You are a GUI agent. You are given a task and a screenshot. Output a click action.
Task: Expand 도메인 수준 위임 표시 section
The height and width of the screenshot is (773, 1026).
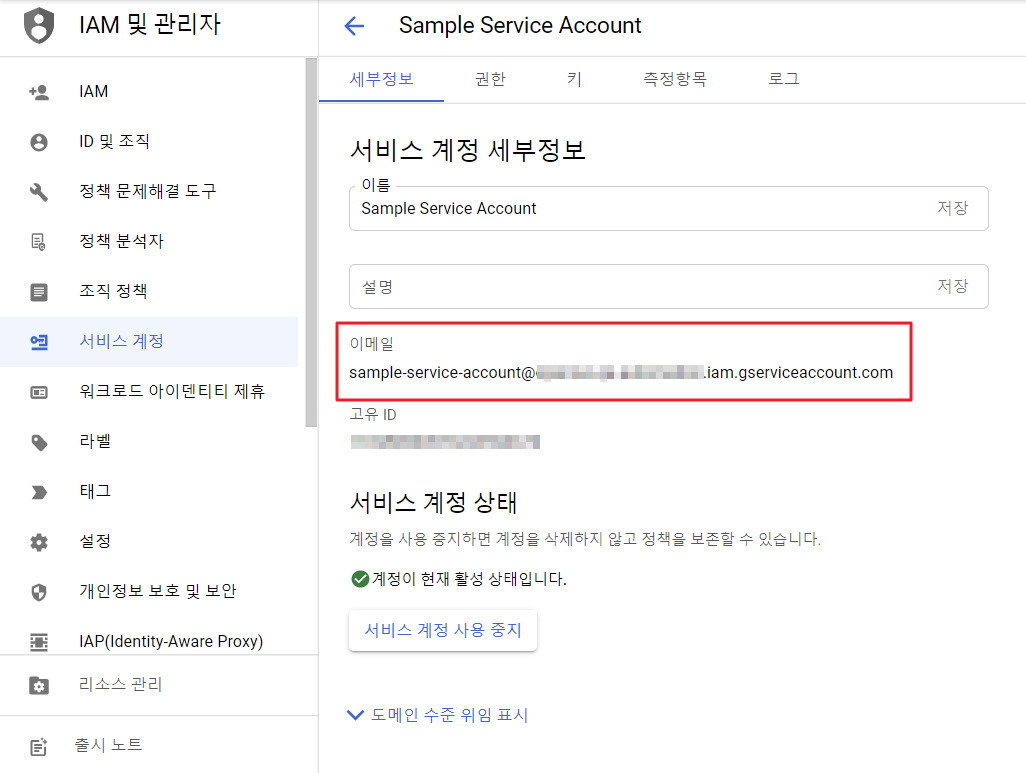[437, 715]
